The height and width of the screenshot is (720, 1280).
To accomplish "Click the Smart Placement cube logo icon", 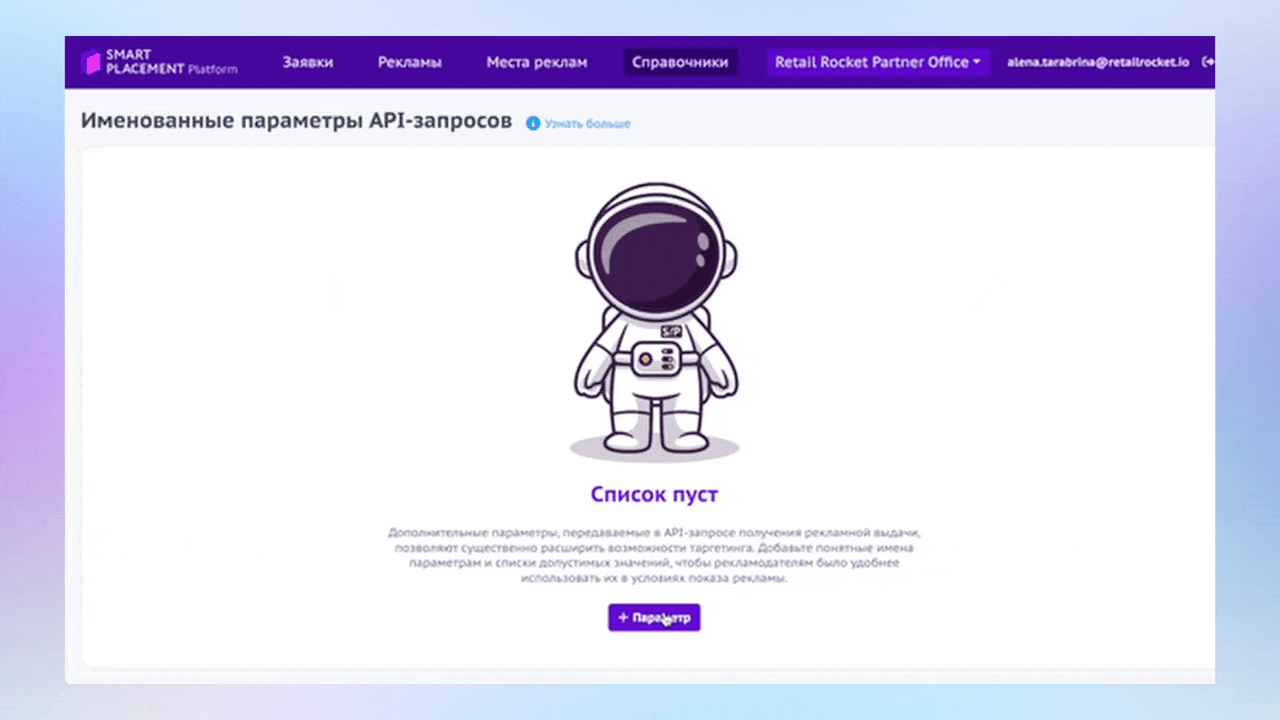I will pos(91,62).
